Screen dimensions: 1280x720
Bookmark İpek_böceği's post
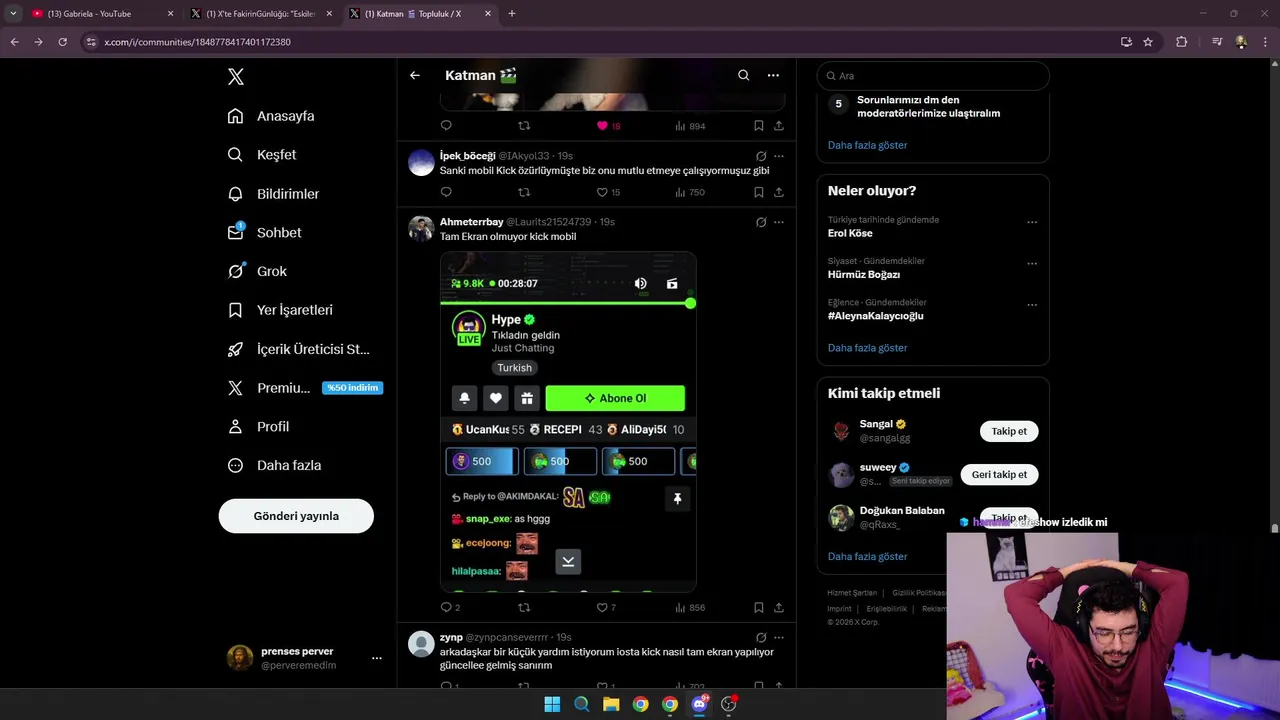click(759, 192)
